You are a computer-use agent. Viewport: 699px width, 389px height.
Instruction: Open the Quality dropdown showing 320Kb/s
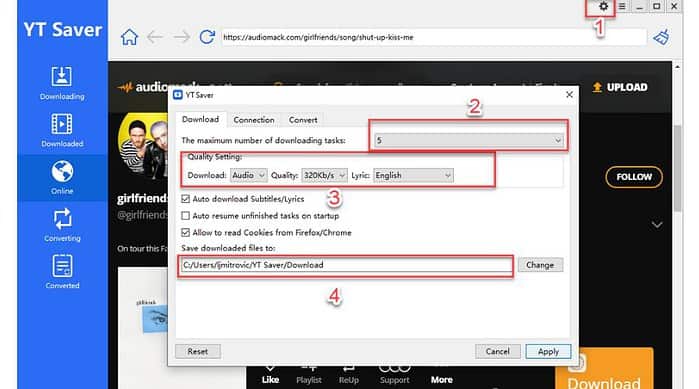pos(324,176)
